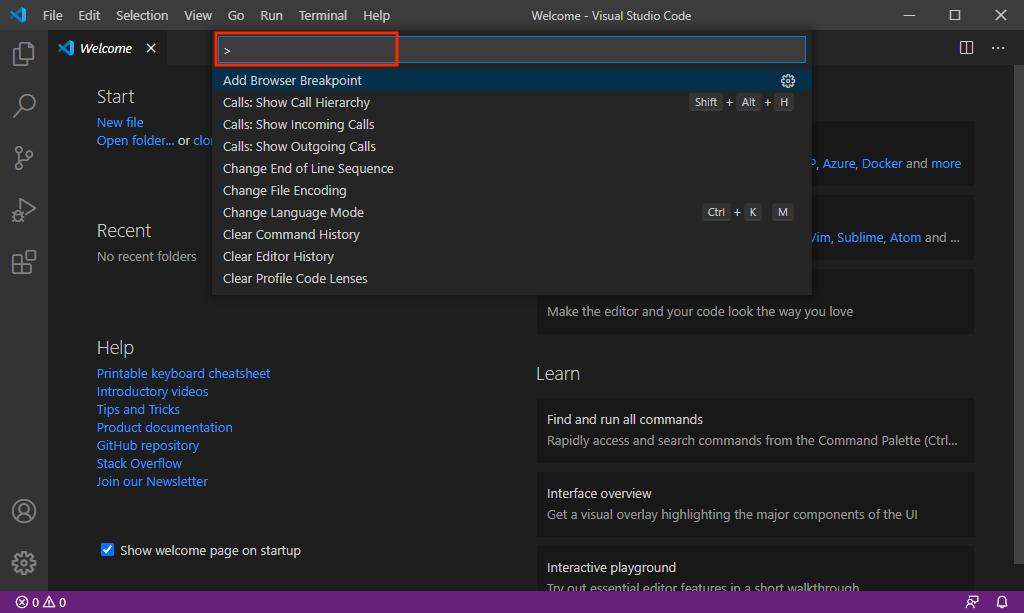Open the Extensions view icon
The width and height of the screenshot is (1024, 613).
[24, 262]
